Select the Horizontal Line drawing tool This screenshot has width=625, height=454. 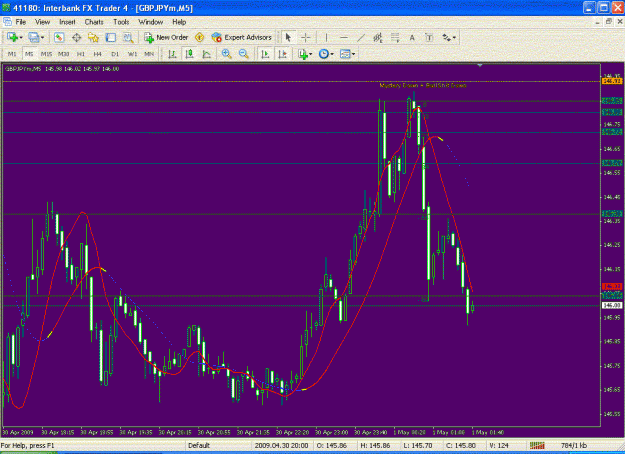tap(344, 37)
